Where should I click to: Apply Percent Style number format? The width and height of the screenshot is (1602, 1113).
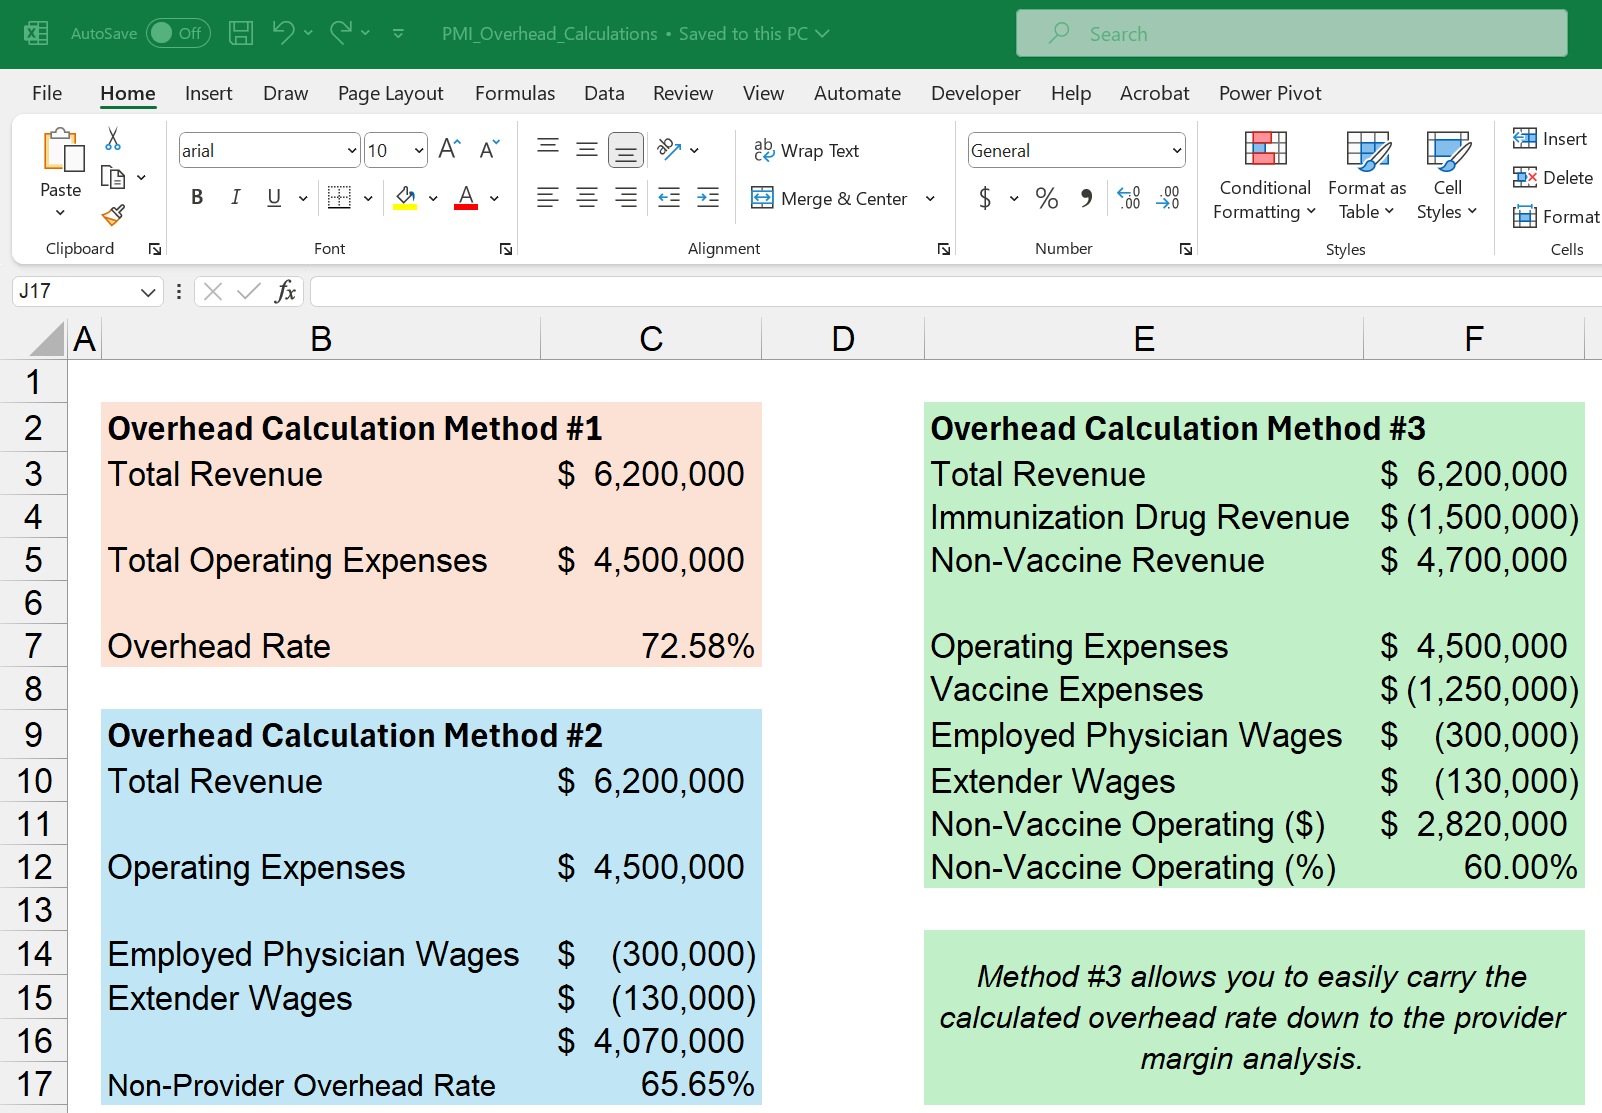pyautogui.click(x=1047, y=198)
